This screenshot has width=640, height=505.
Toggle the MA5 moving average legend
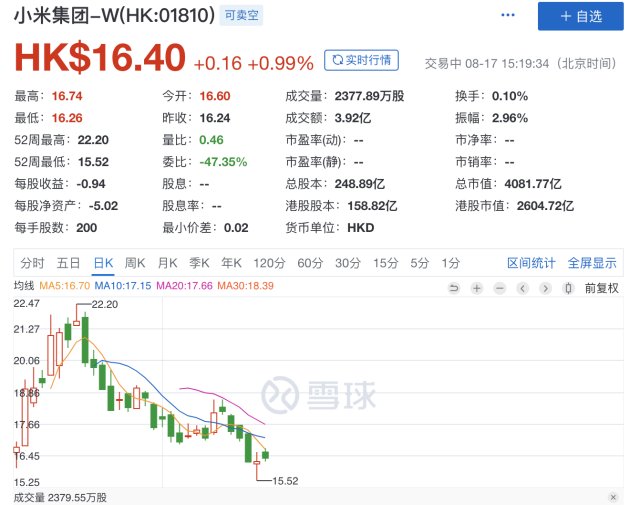pos(64,286)
